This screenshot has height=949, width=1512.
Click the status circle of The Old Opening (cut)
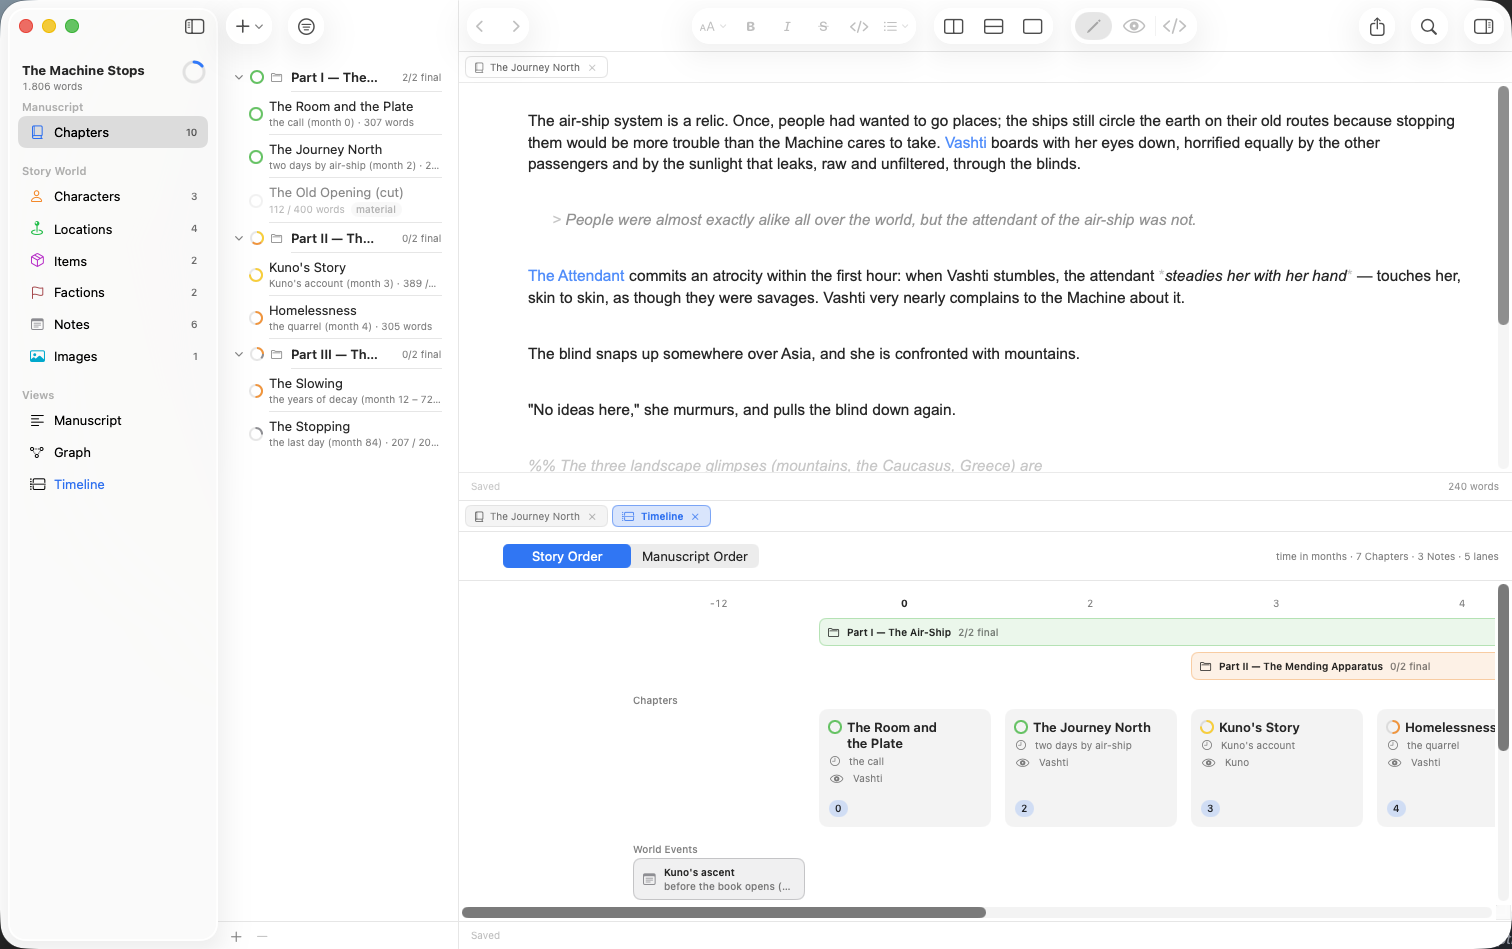click(256, 201)
